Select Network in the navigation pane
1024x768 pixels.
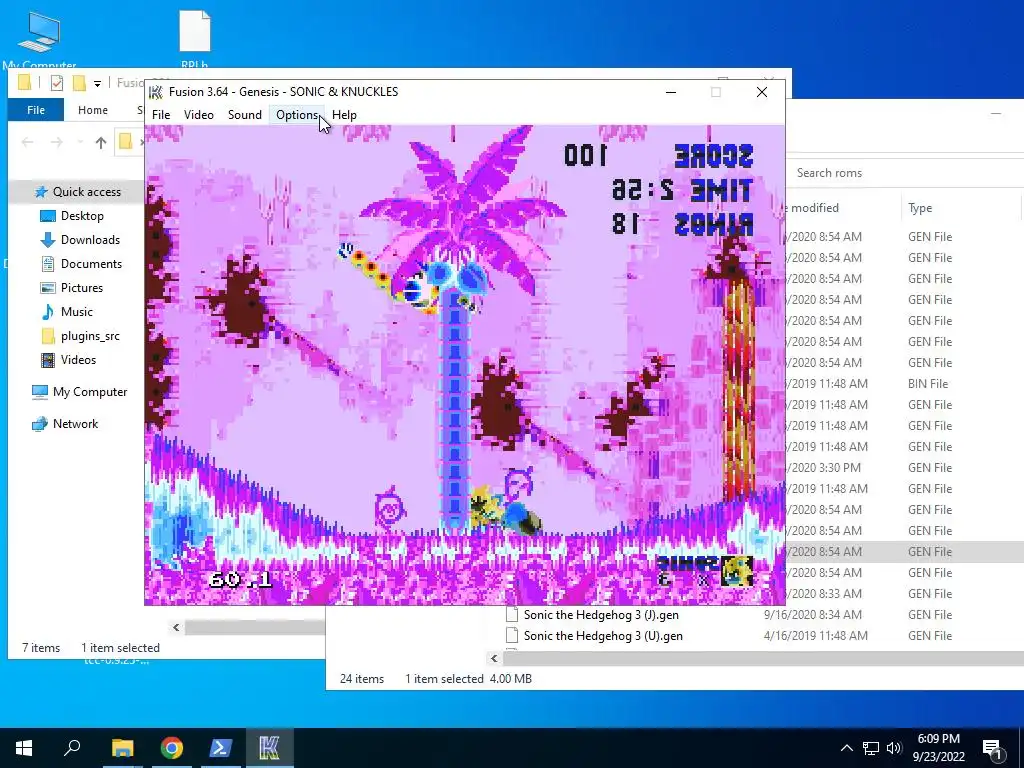pos(76,424)
